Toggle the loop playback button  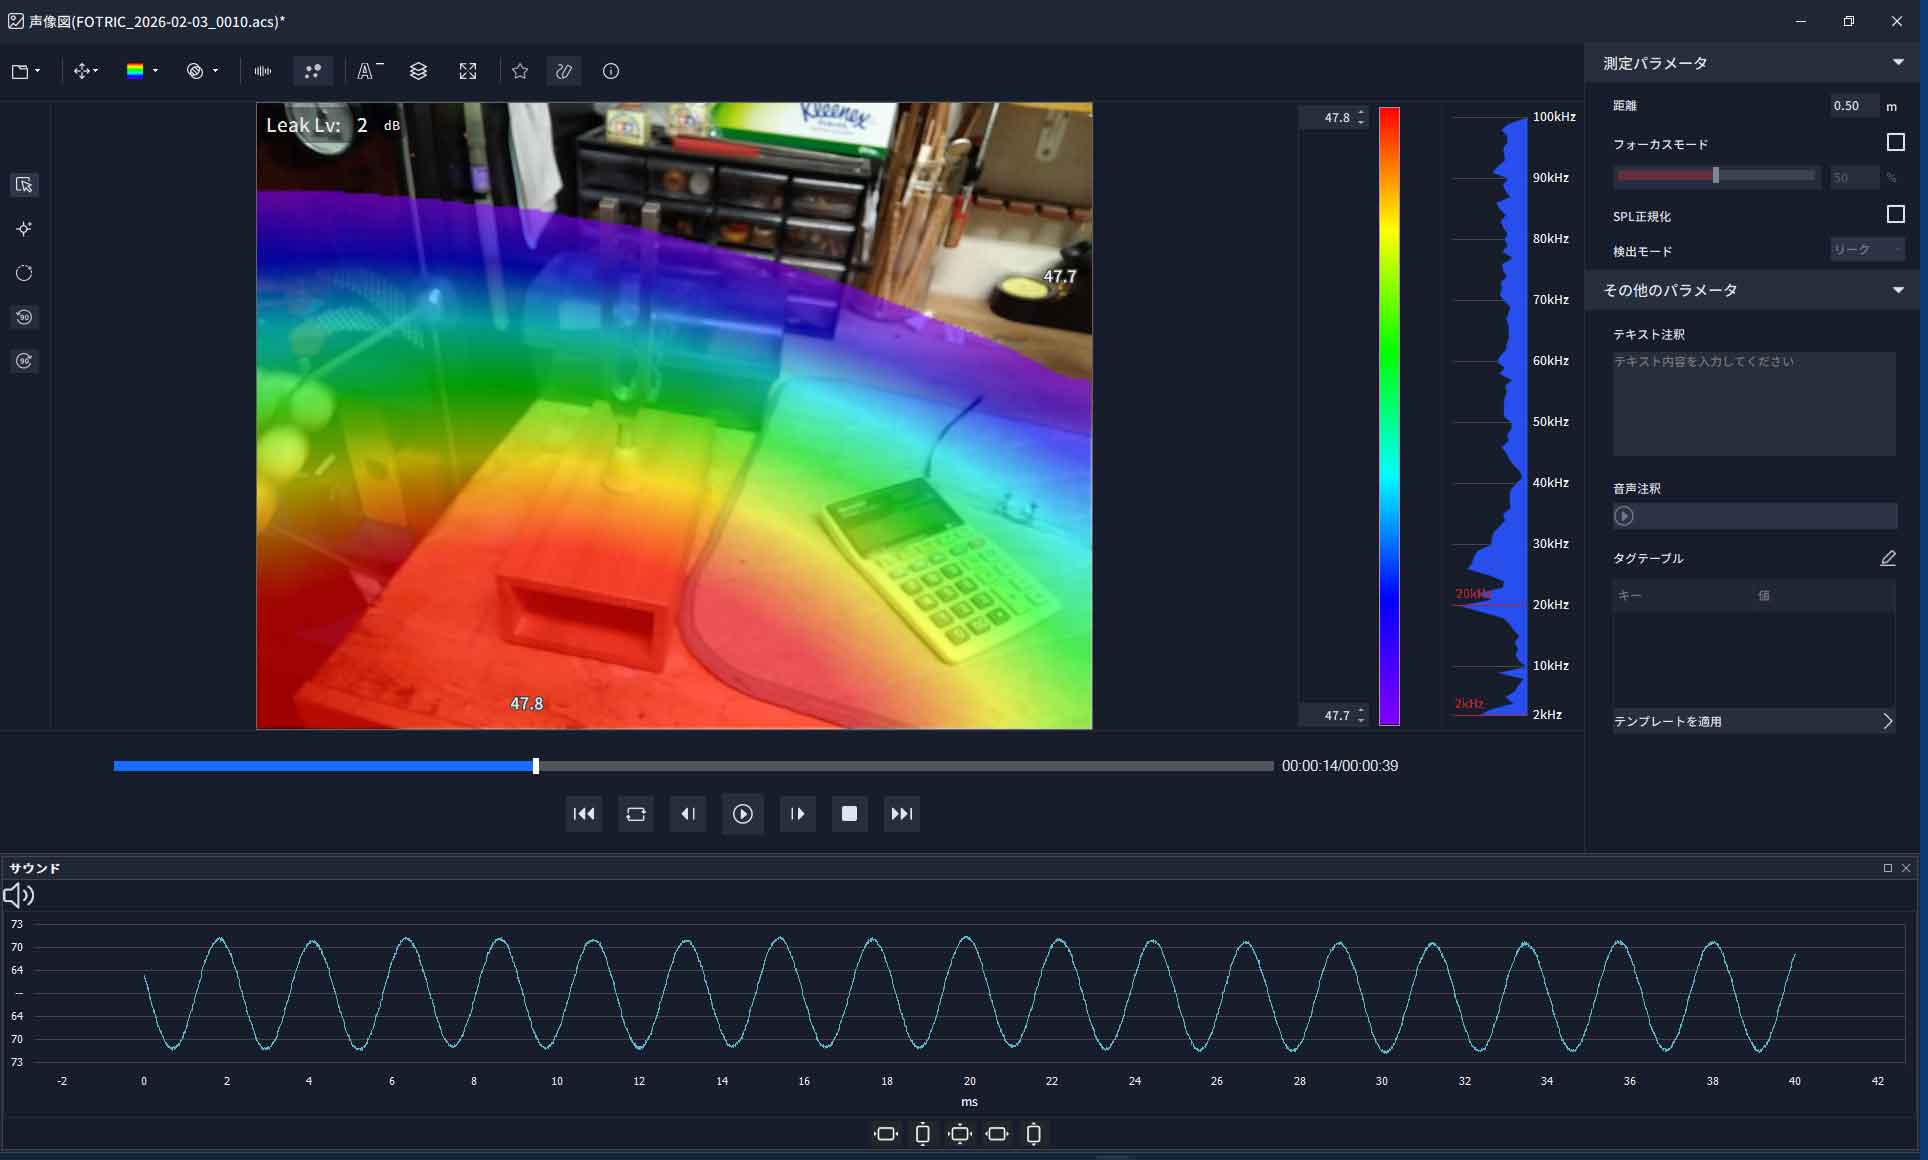[636, 814]
